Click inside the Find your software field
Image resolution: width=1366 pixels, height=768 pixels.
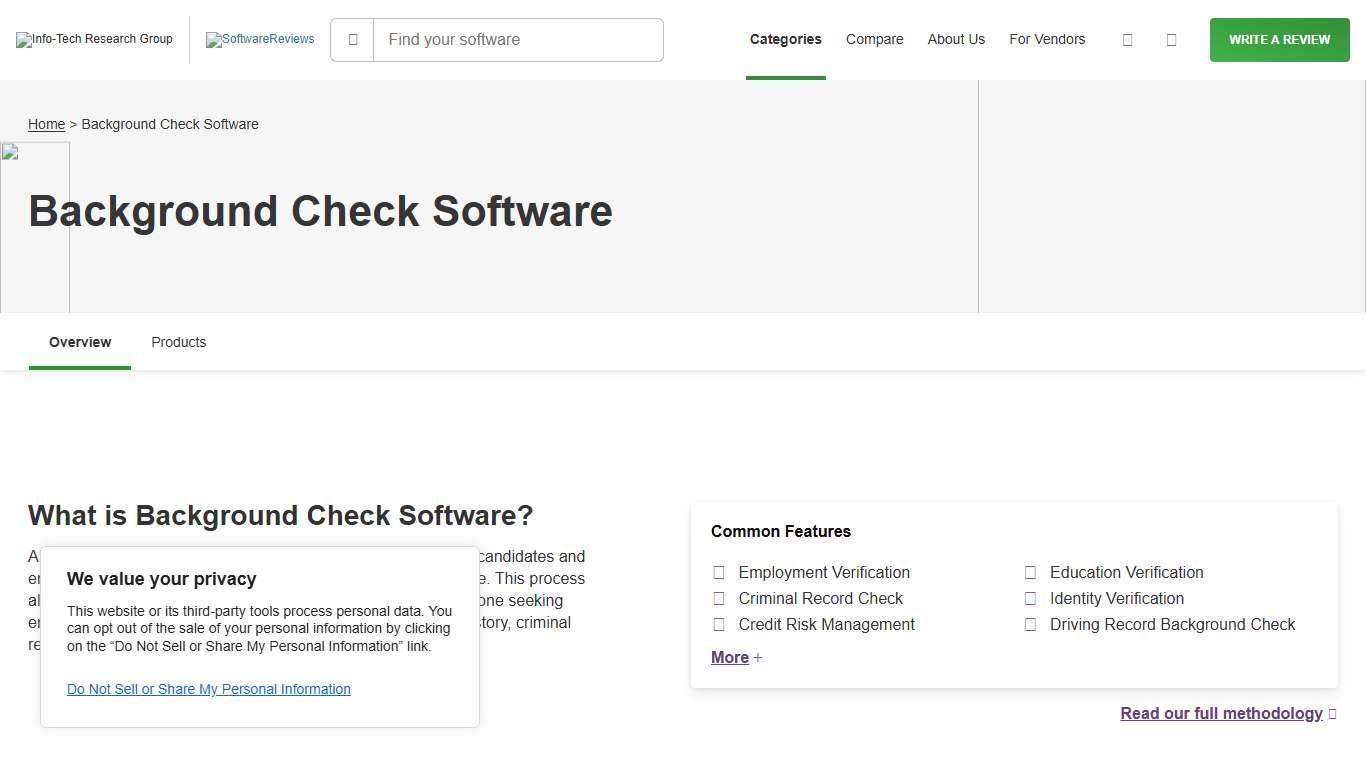[x=518, y=39]
